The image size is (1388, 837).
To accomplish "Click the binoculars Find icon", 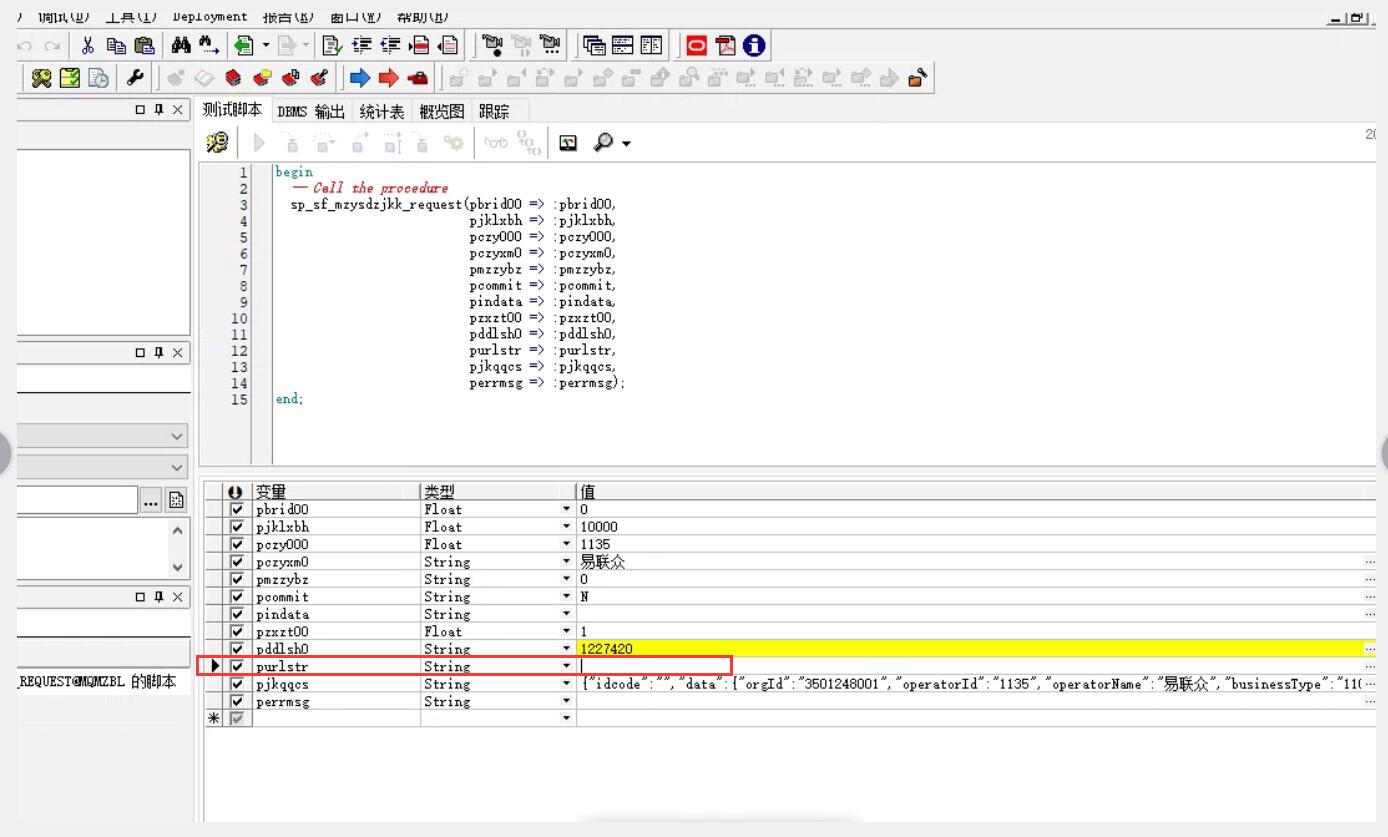I will [x=181, y=45].
